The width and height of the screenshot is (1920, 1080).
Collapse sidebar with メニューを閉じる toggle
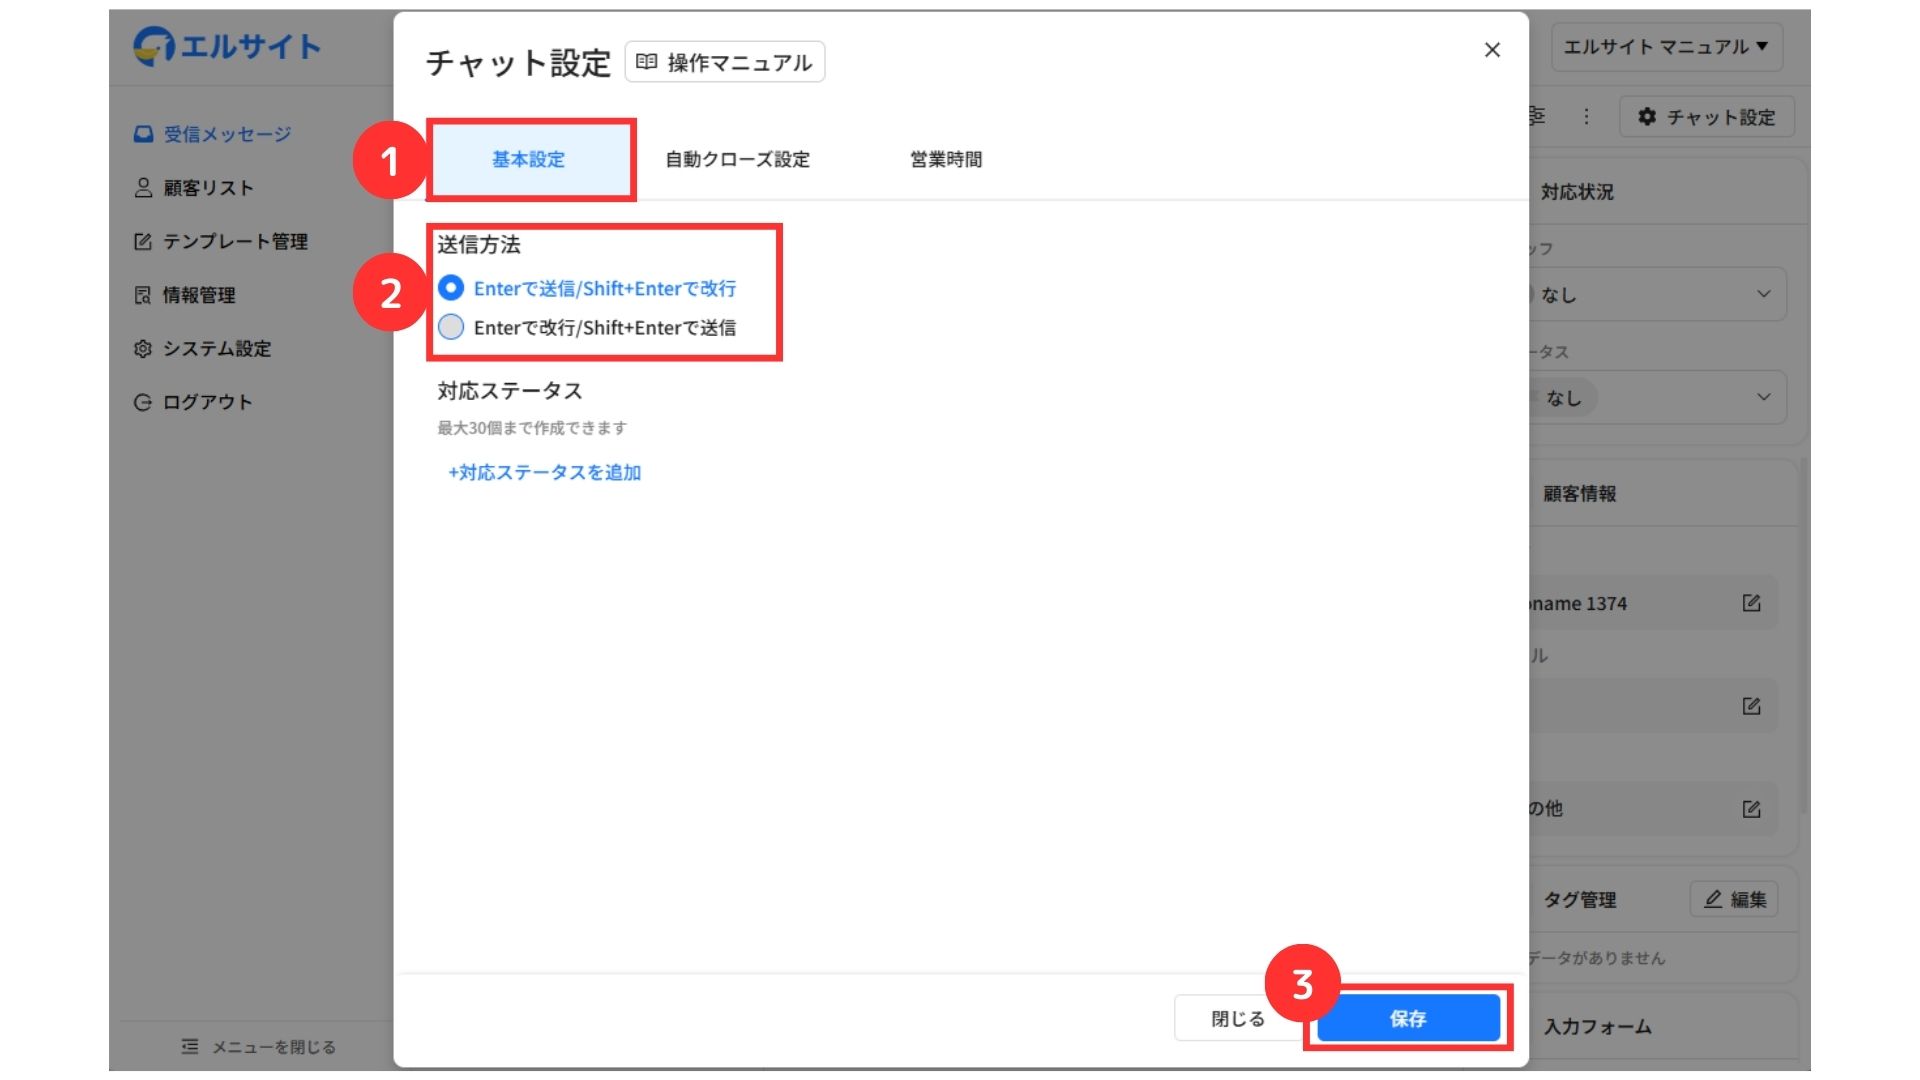click(x=259, y=1047)
